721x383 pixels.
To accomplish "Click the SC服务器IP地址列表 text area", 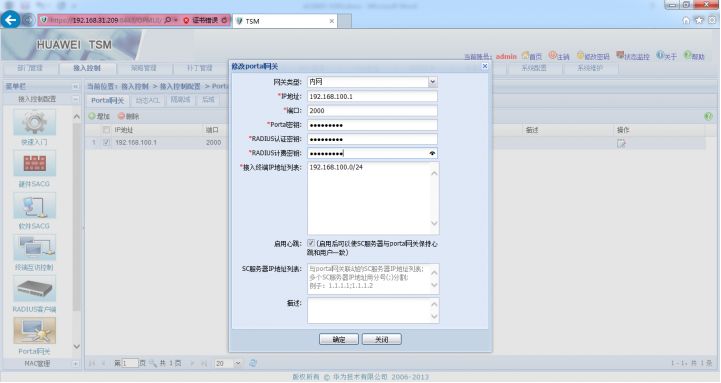I will [x=373, y=279].
